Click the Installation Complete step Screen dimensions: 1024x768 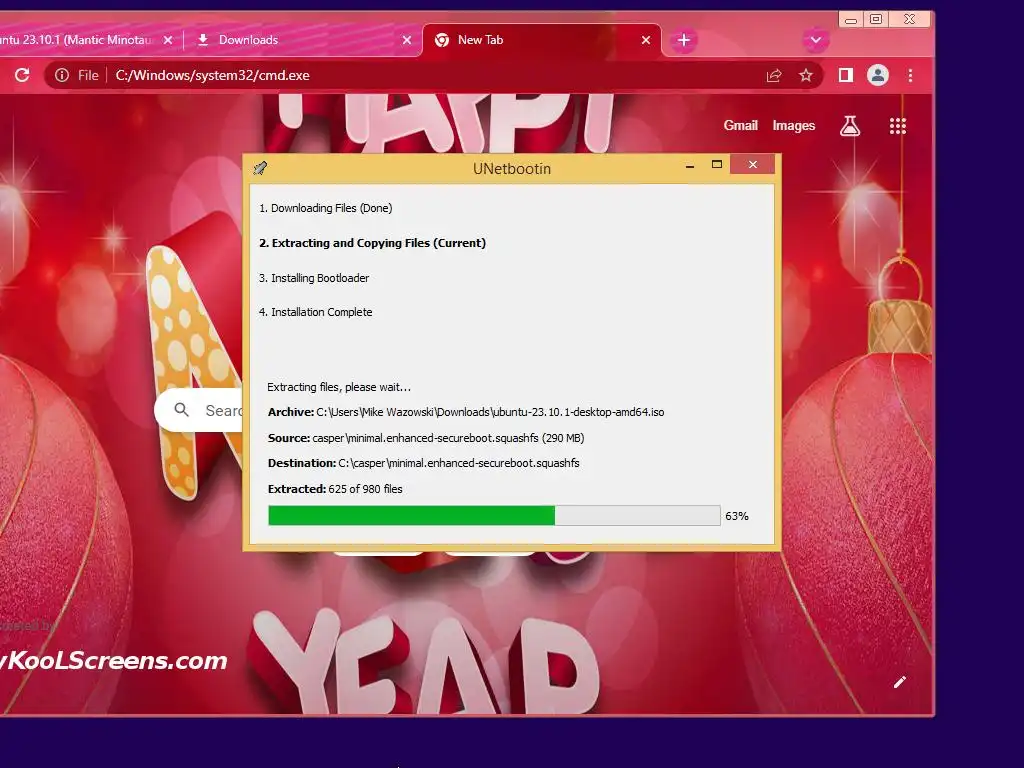tap(315, 312)
